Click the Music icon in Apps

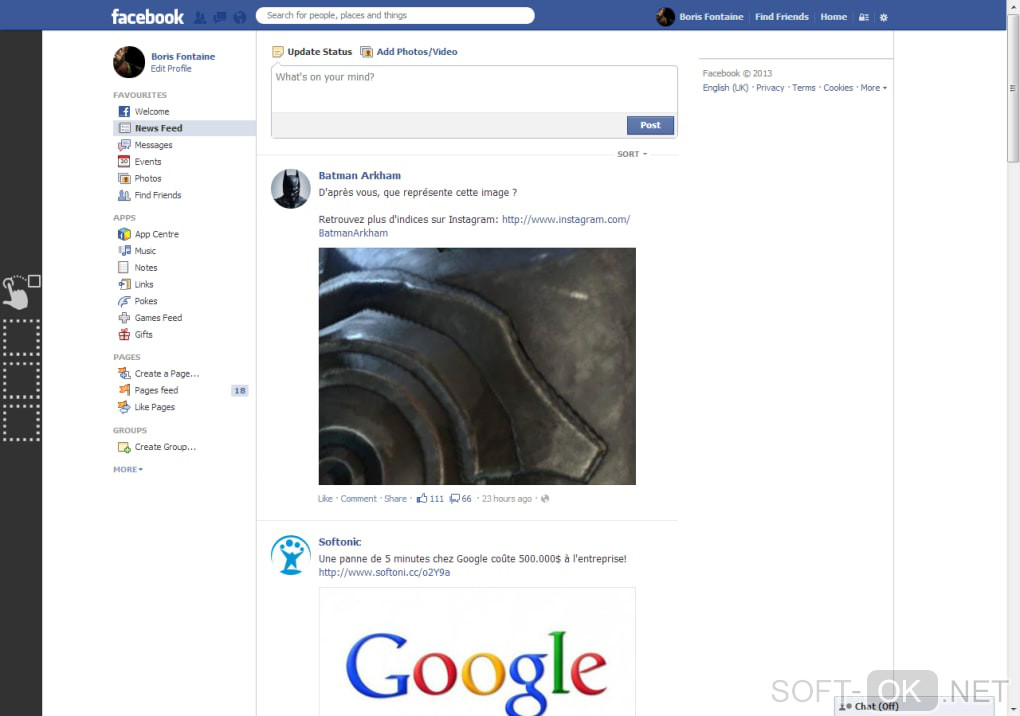(124, 250)
